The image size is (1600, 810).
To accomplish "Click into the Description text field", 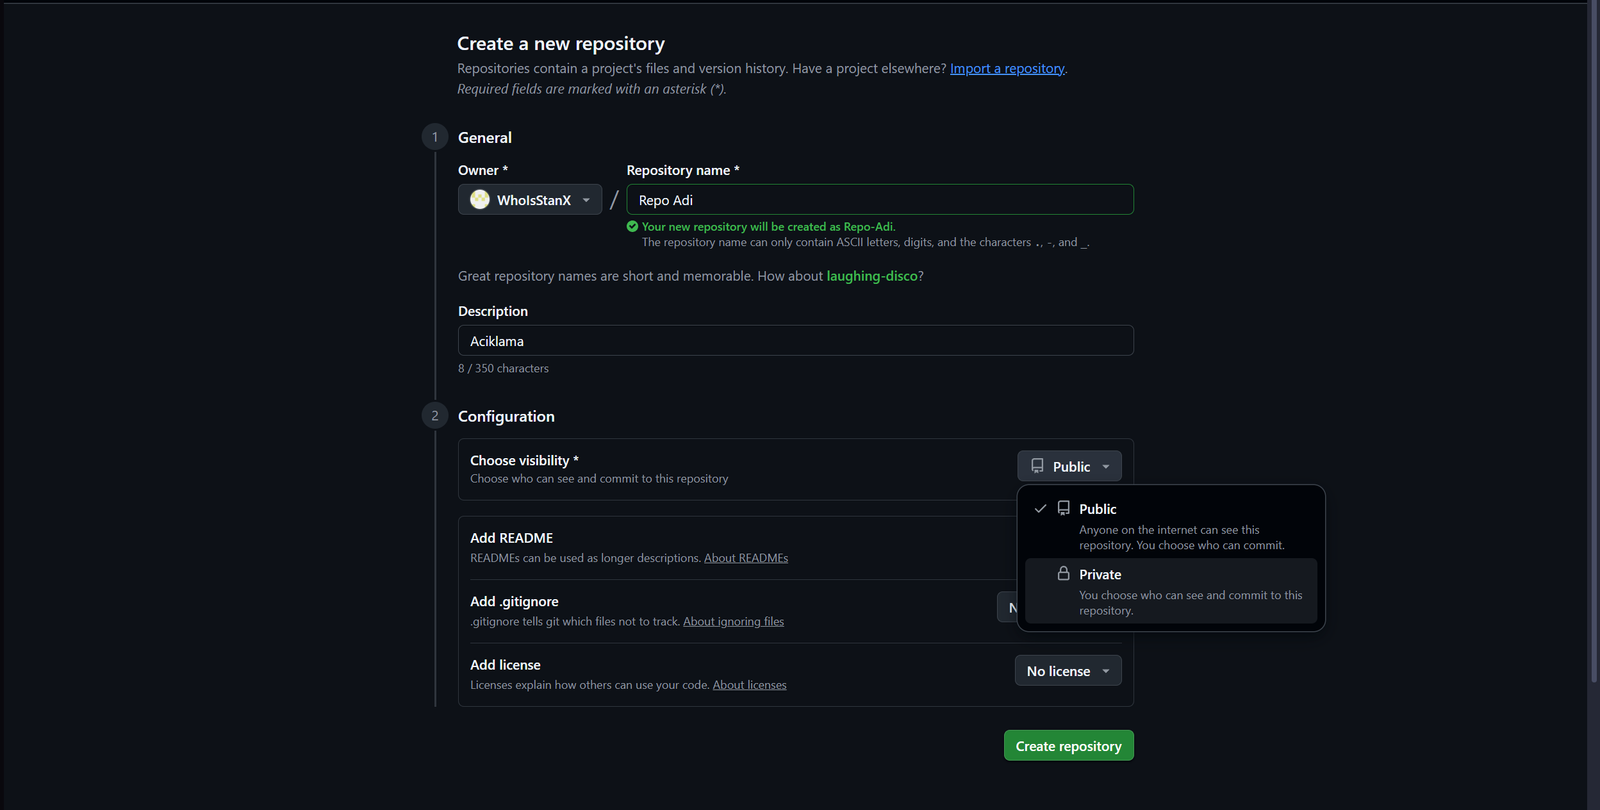I will 795,341.
